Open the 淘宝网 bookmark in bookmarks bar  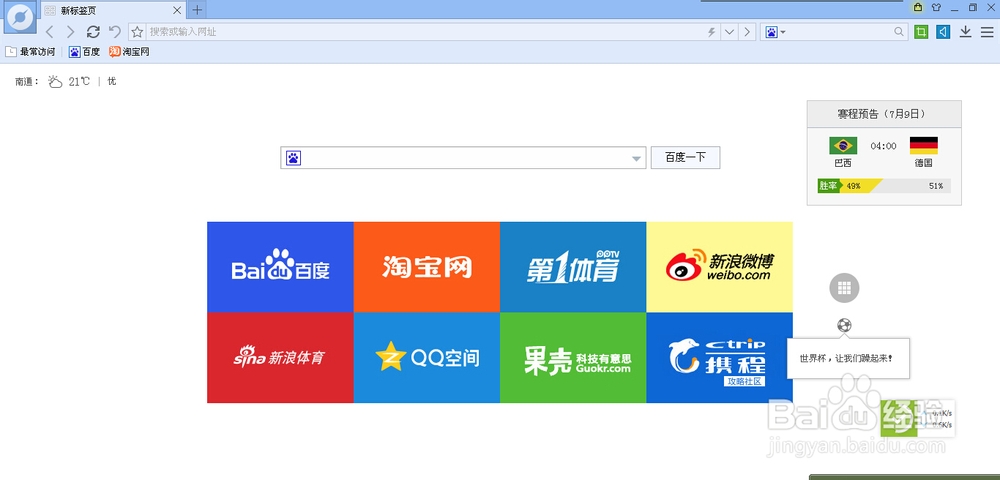(129, 52)
